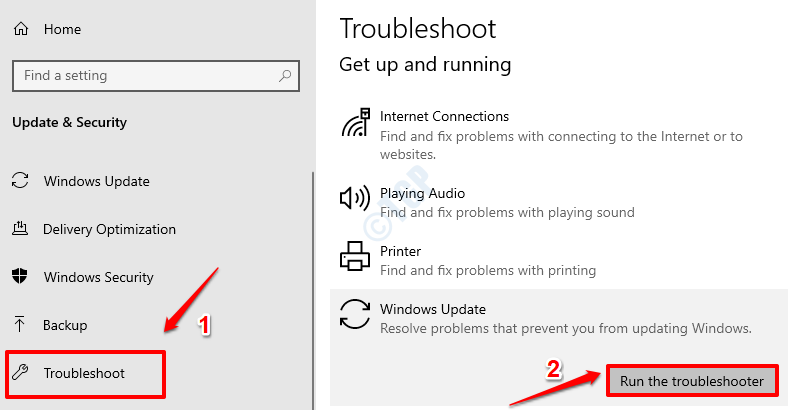Viewport: 796px width, 410px height.
Task: Click the Find a setting search box
Action: (156, 76)
